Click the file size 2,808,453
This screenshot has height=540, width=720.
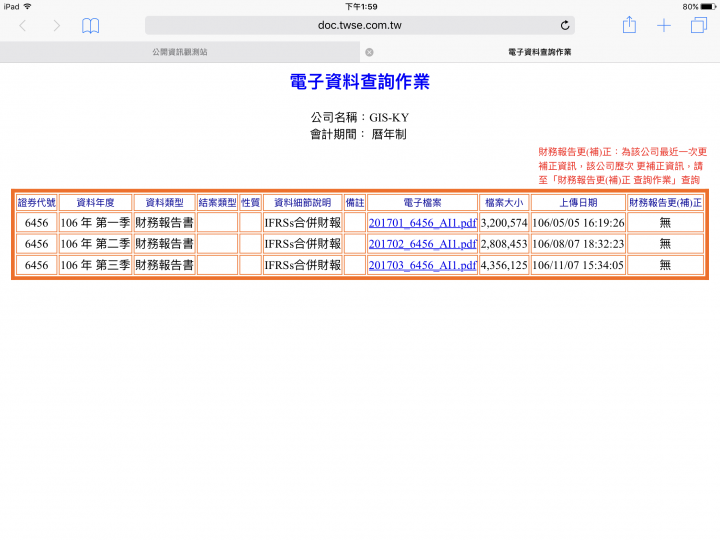[x=504, y=244]
